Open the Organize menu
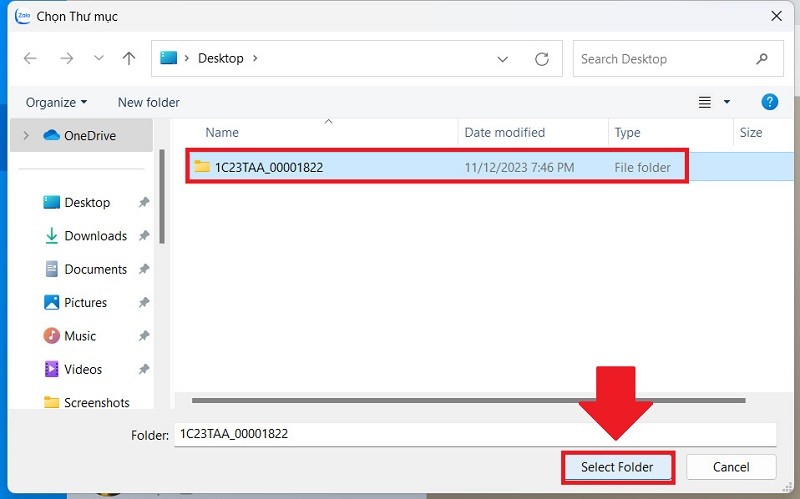Screen dimensions: 800x499 coord(56,102)
